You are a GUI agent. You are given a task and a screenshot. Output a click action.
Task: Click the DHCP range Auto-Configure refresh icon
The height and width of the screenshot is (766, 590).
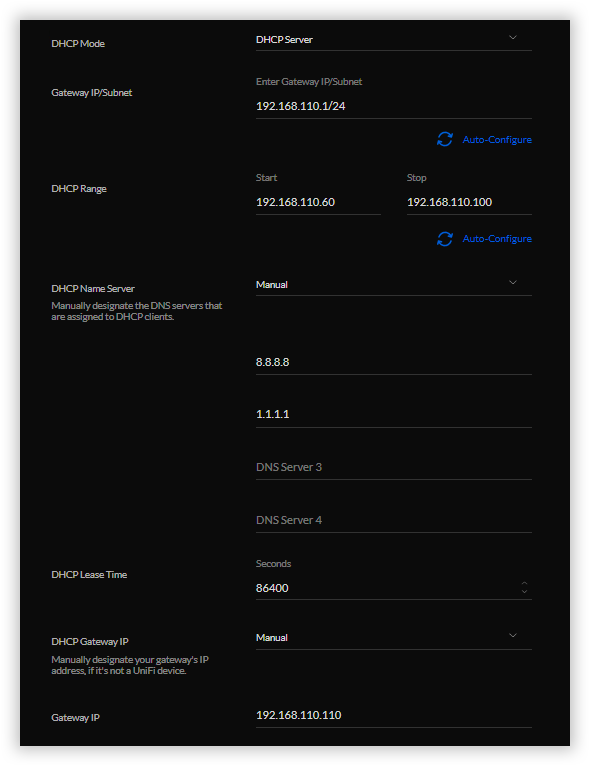coord(444,239)
